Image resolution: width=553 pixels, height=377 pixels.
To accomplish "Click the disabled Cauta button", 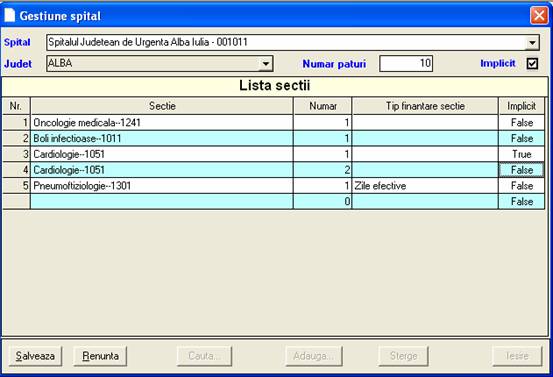I will pyautogui.click(x=205, y=356).
